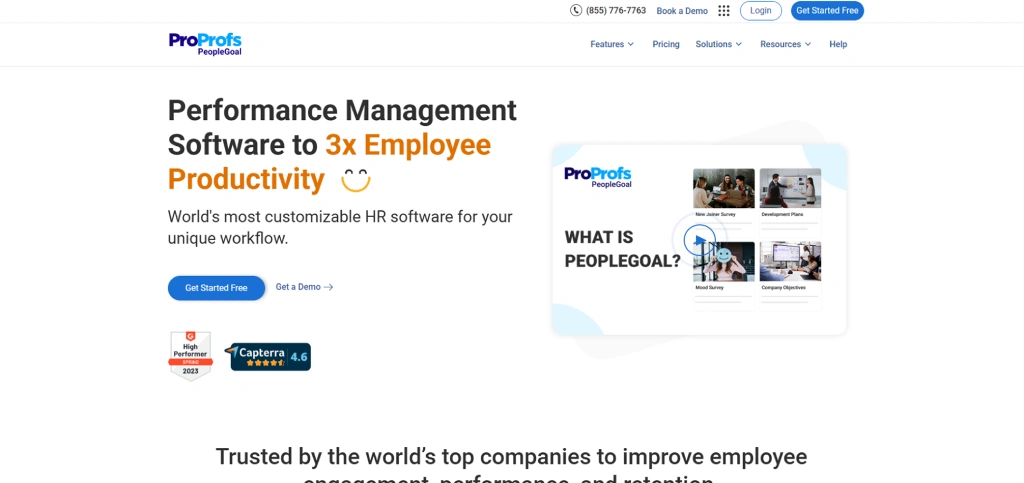1024x483 pixels.
Task: Click the Capterra 4.6 rating badge
Action: (x=268, y=356)
